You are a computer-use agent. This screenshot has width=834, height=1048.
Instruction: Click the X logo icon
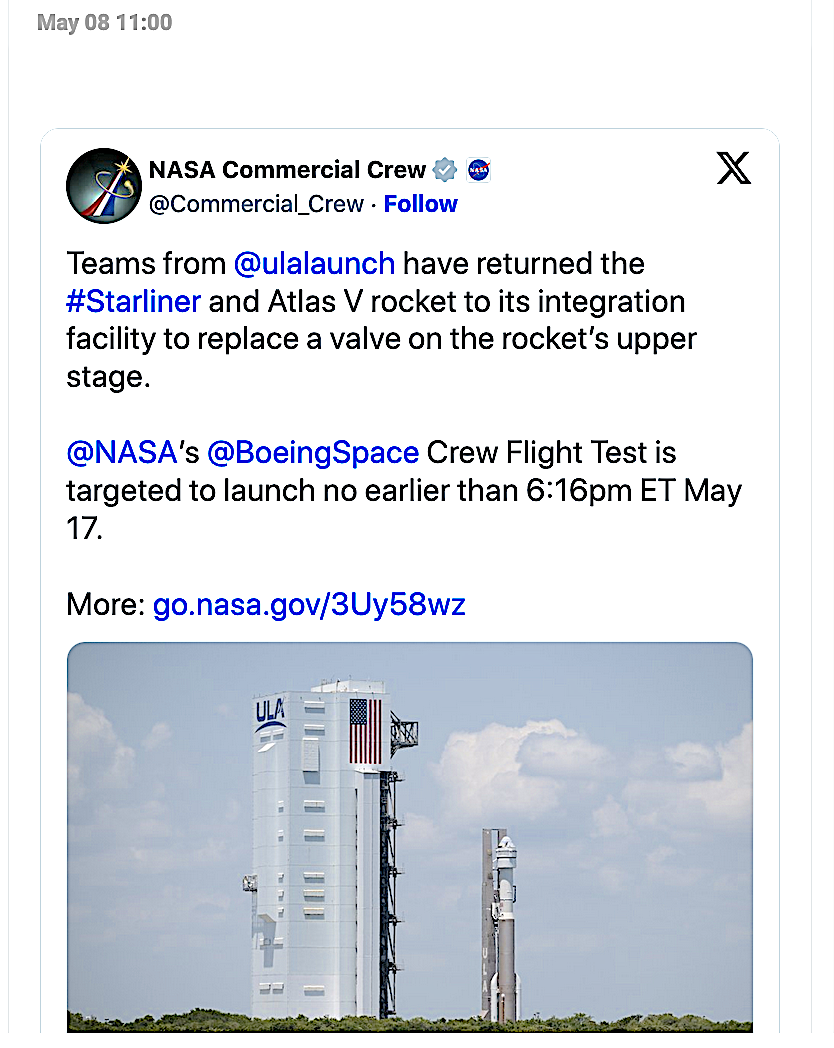[x=733, y=169]
